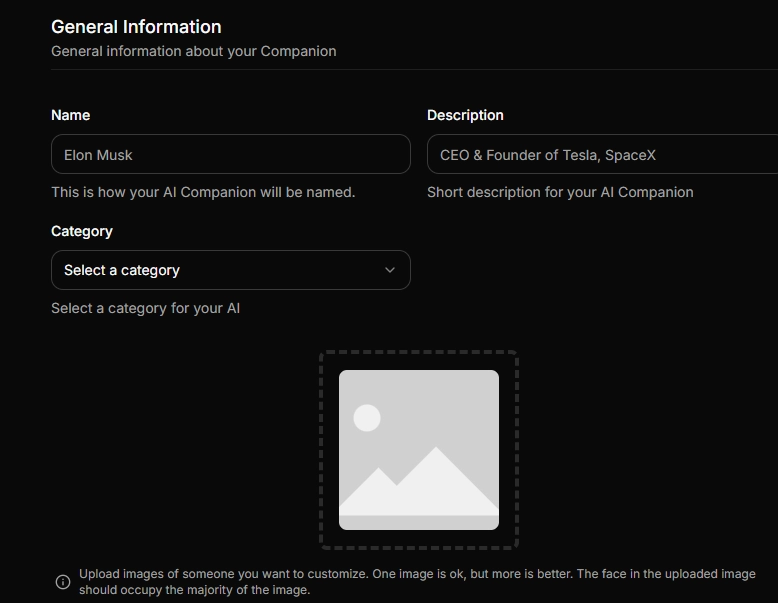The width and height of the screenshot is (778, 603).
Task: Click the upload images instruction text
Action: pyautogui.click(x=417, y=582)
